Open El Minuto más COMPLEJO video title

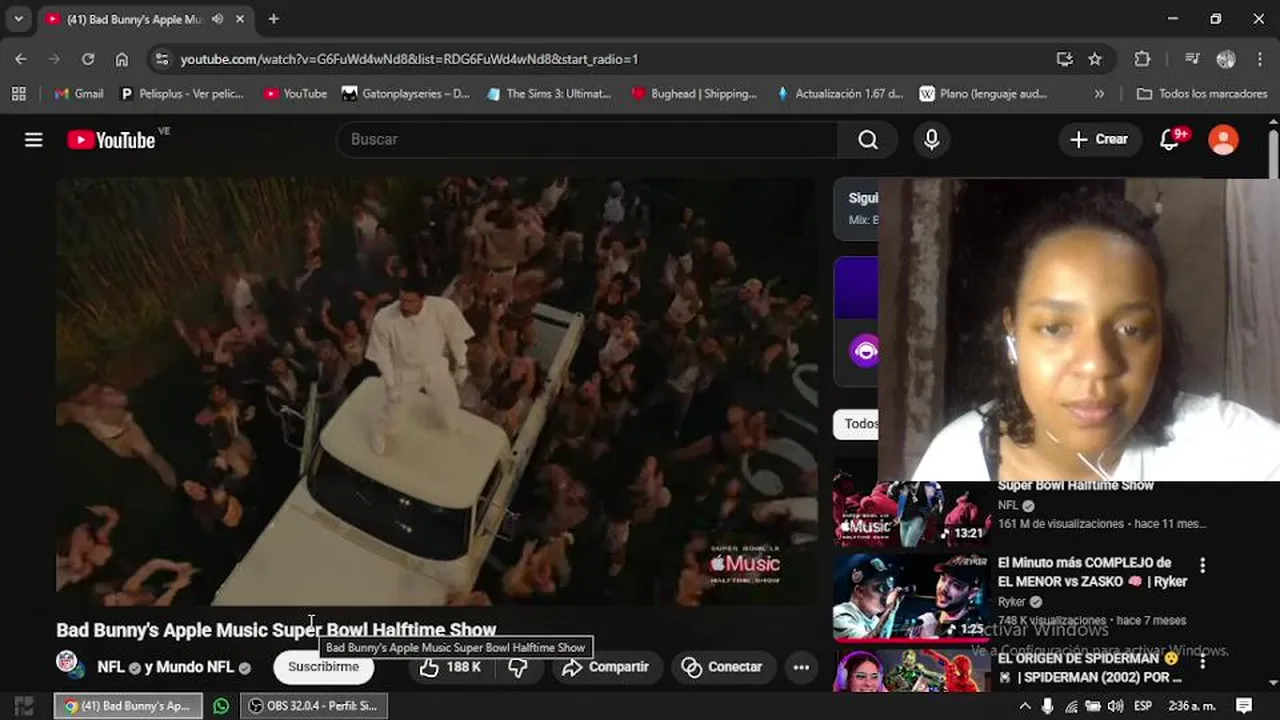1092,571
